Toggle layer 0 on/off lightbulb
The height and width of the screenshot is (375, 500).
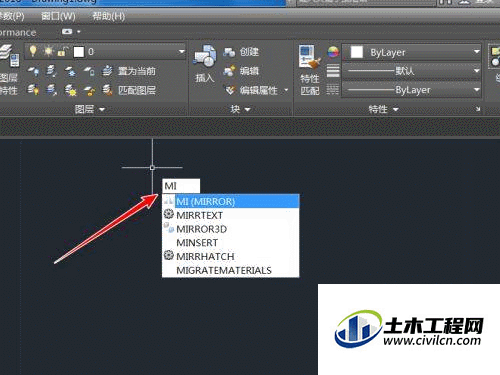33,51
